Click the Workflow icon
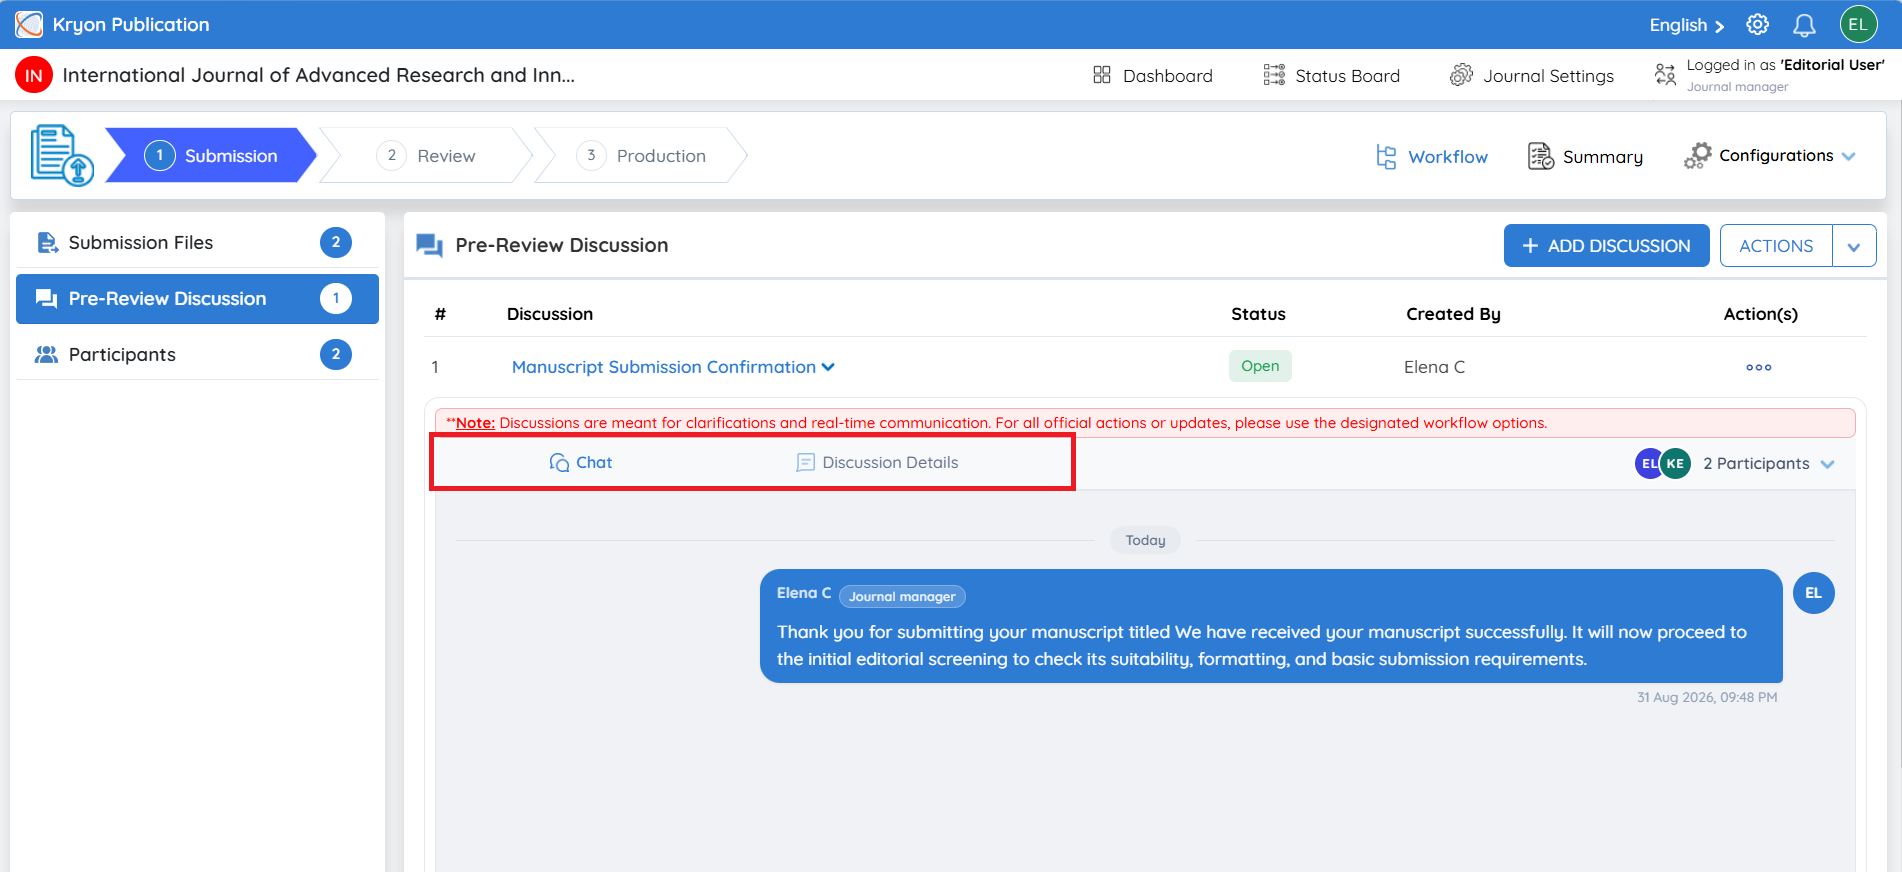This screenshot has width=1902, height=872. (1386, 157)
